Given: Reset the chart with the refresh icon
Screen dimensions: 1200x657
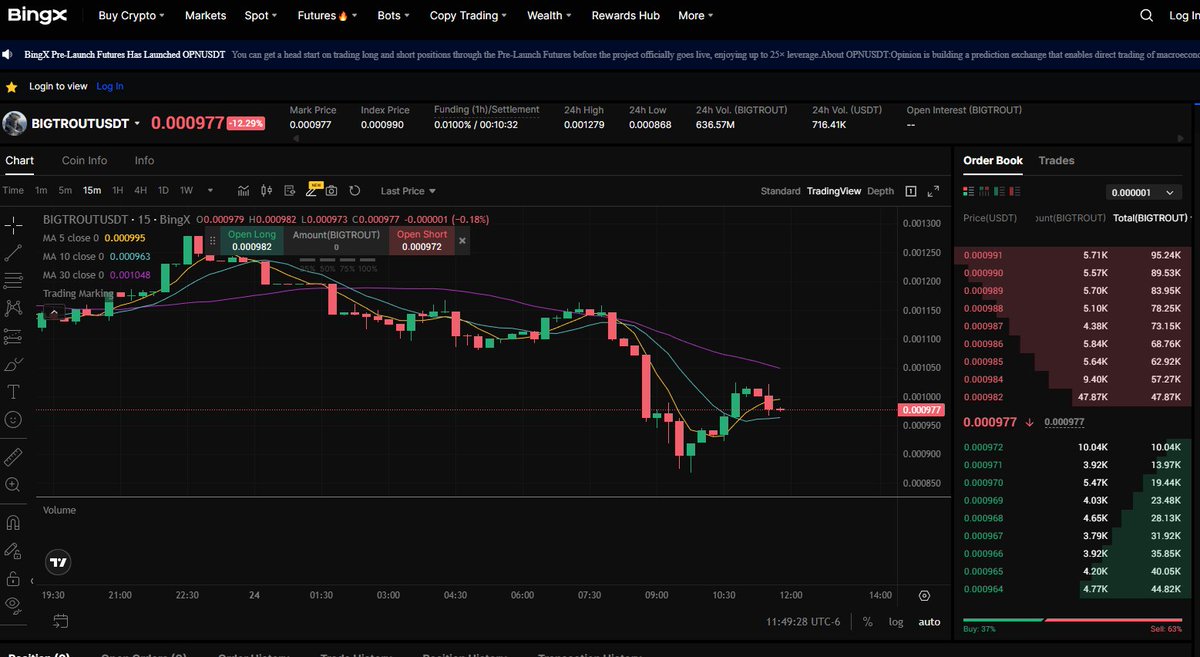Looking at the screenshot, I should pyautogui.click(x=355, y=190).
